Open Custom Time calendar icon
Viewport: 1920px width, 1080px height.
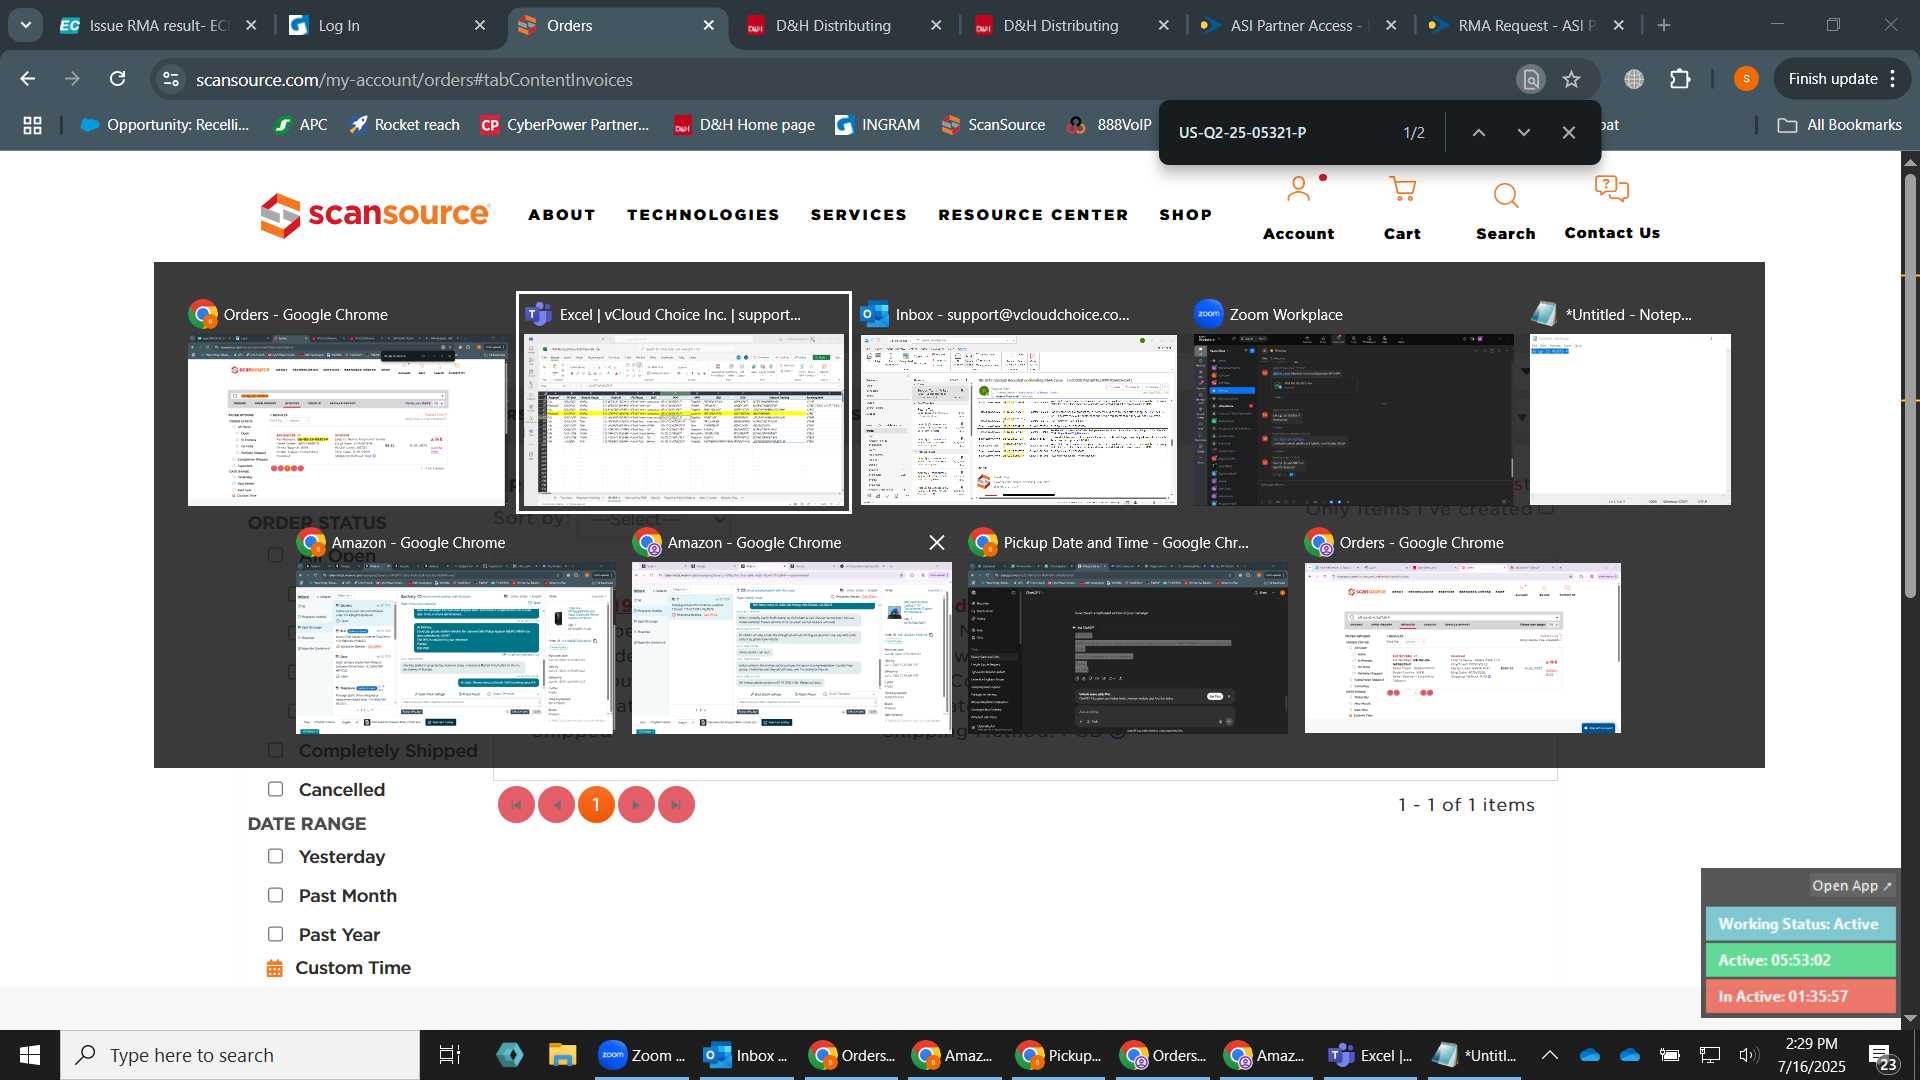[274, 968]
